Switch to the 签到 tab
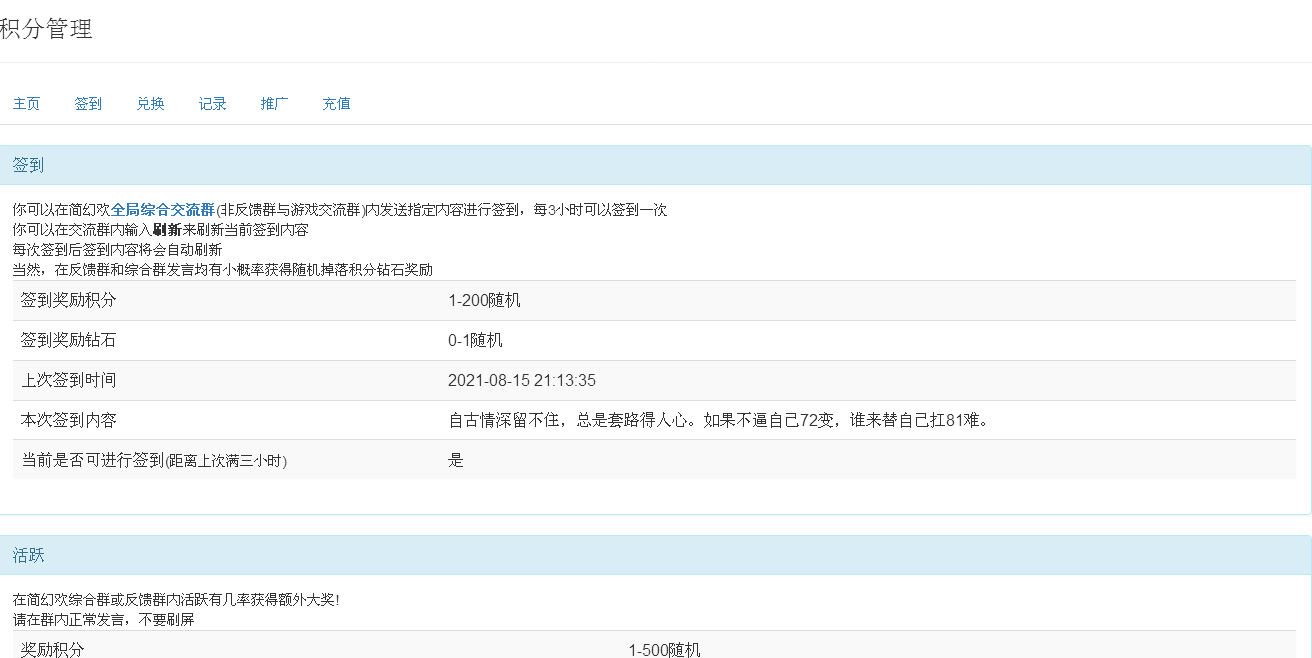The height and width of the screenshot is (658, 1312). click(x=88, y=104)
